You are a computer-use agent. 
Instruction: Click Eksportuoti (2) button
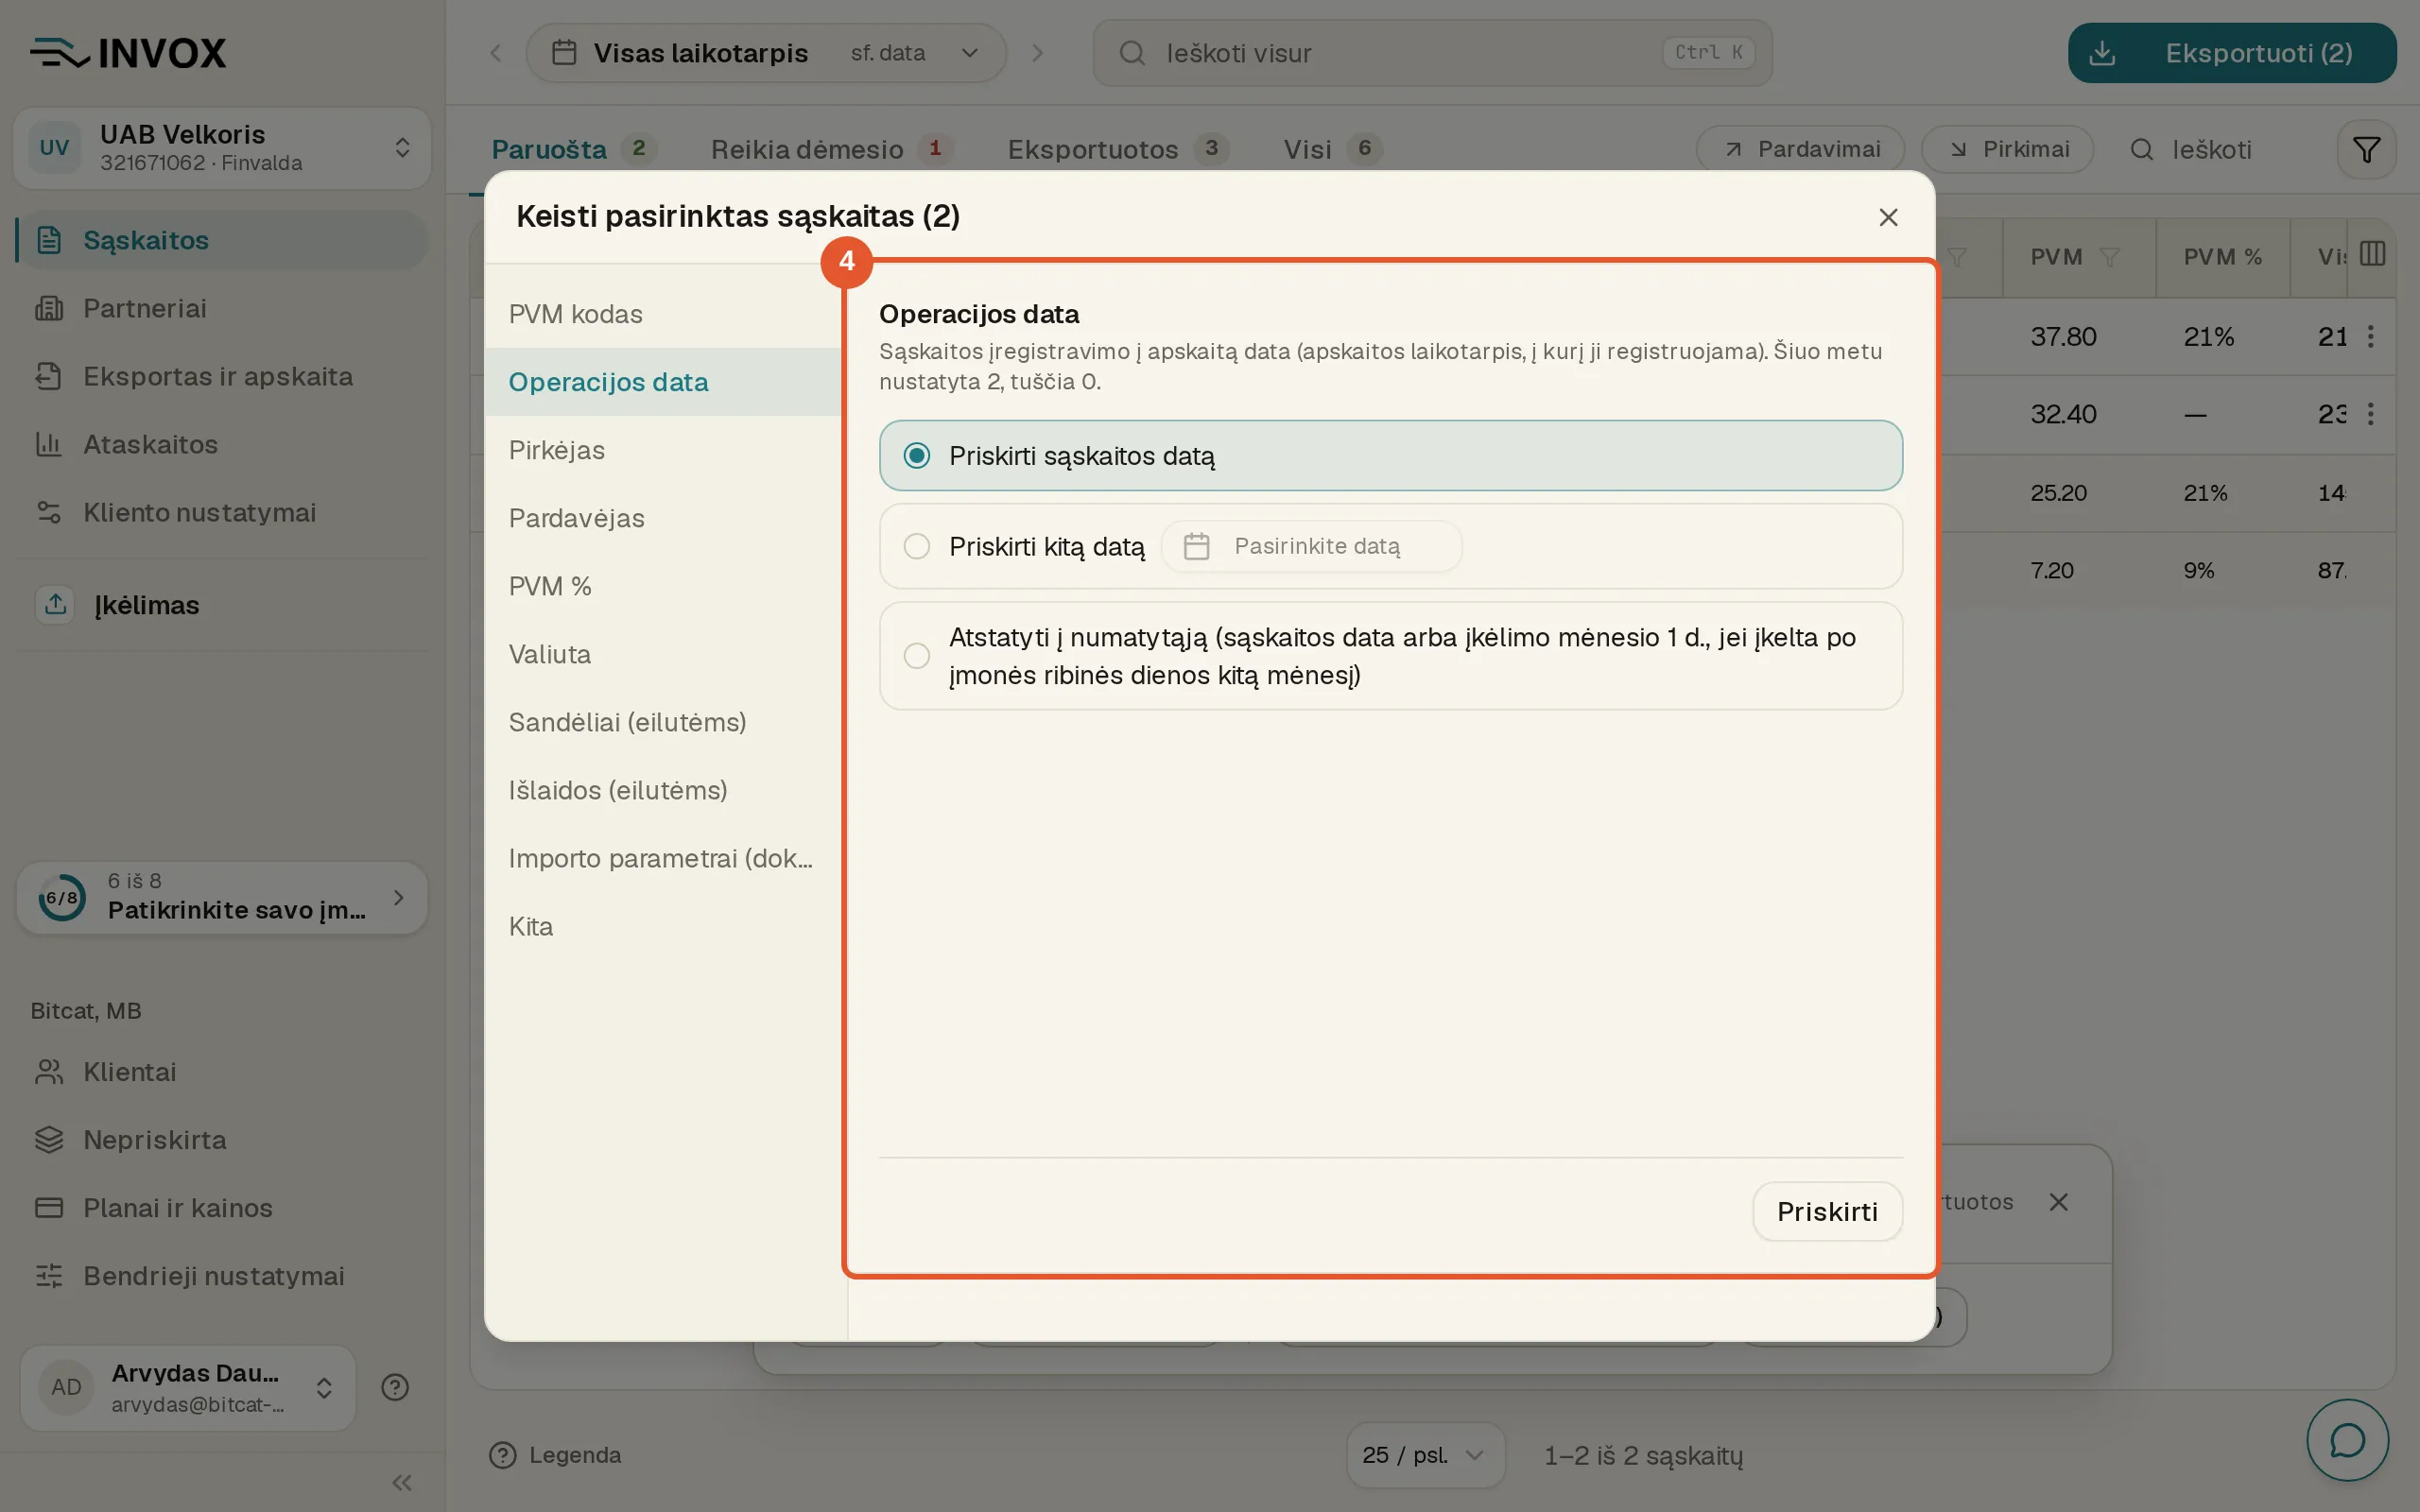[x=2232, y=53]
